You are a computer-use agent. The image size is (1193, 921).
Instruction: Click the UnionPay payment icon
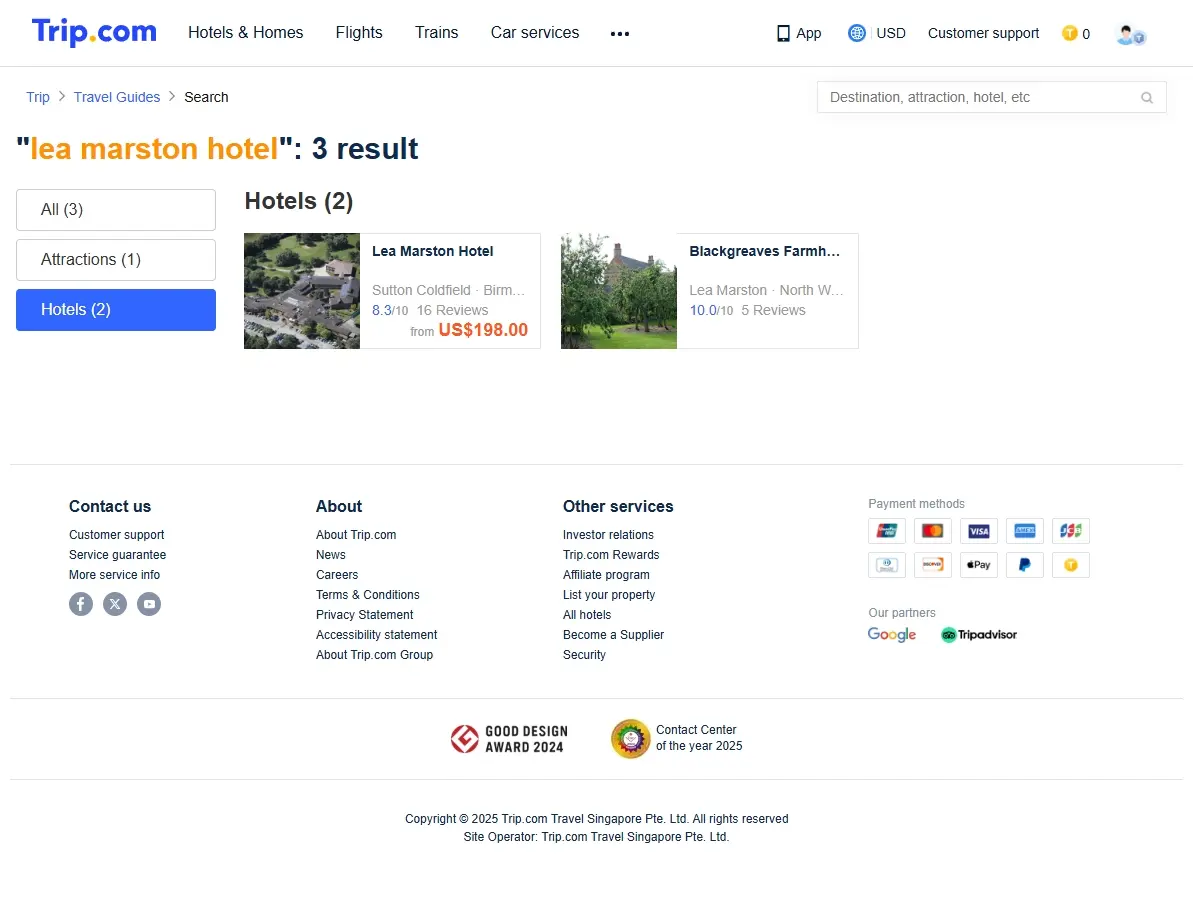click(x=887, y=531)
